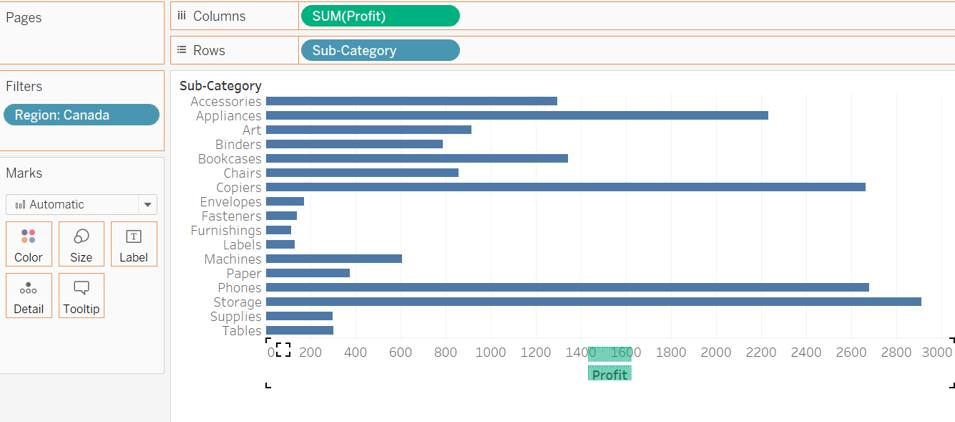This screenshot has width=955, height=422.
Task: Select the Sub-Category pill in Rows
Action: (x=379, y=50)
